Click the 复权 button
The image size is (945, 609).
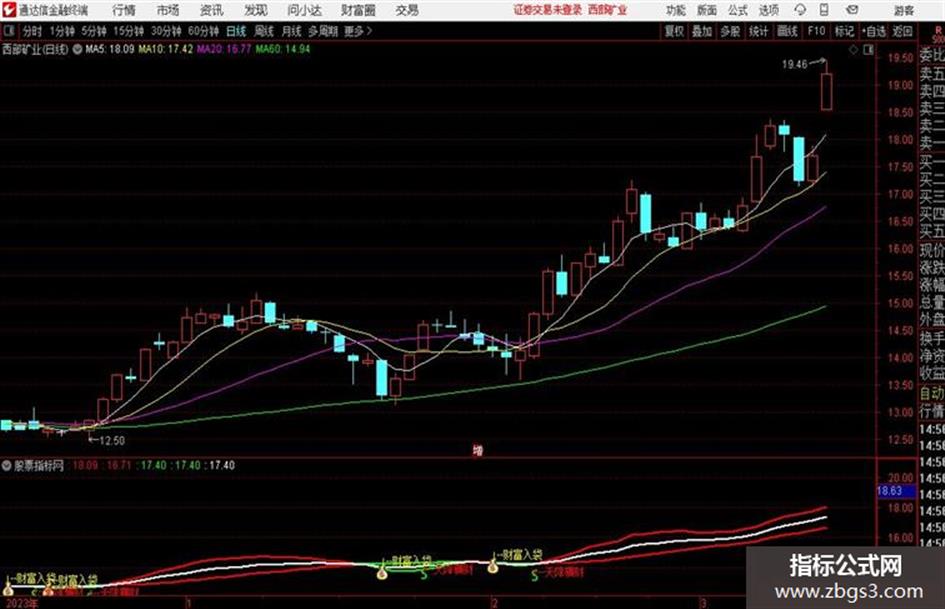674,31
